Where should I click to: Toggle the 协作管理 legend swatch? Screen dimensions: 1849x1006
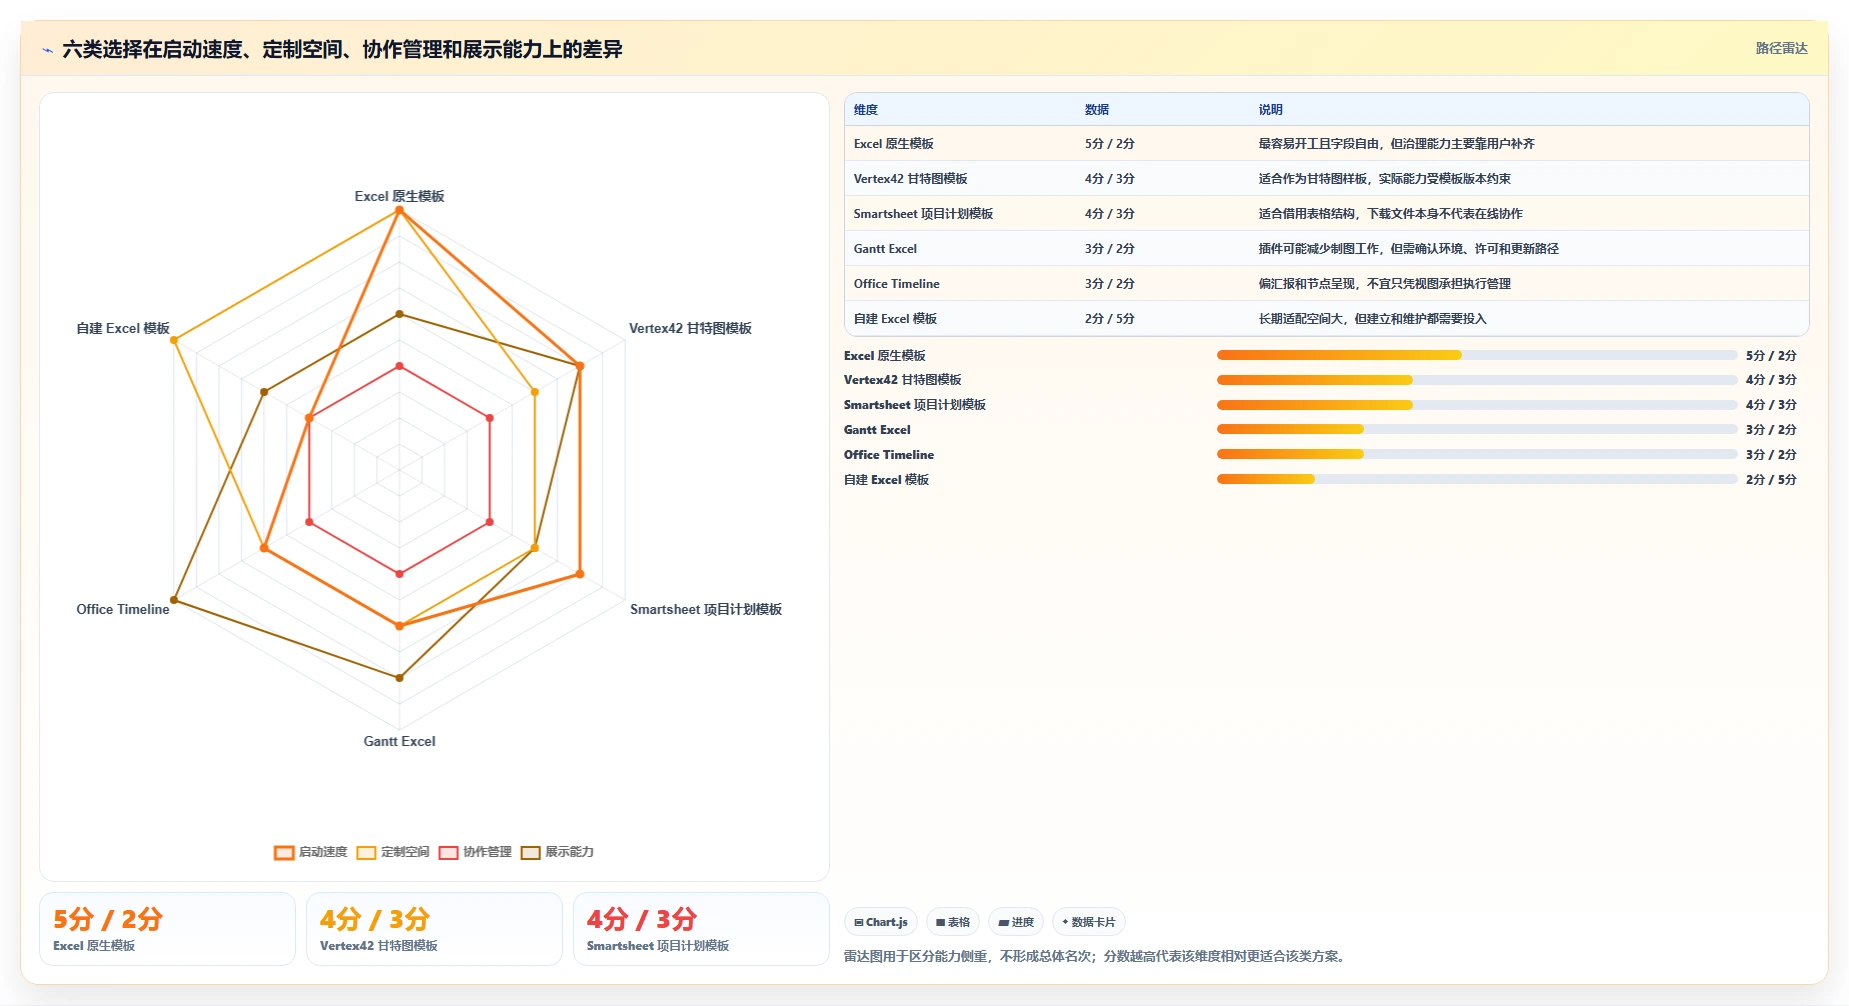click(x=448, y=852)
